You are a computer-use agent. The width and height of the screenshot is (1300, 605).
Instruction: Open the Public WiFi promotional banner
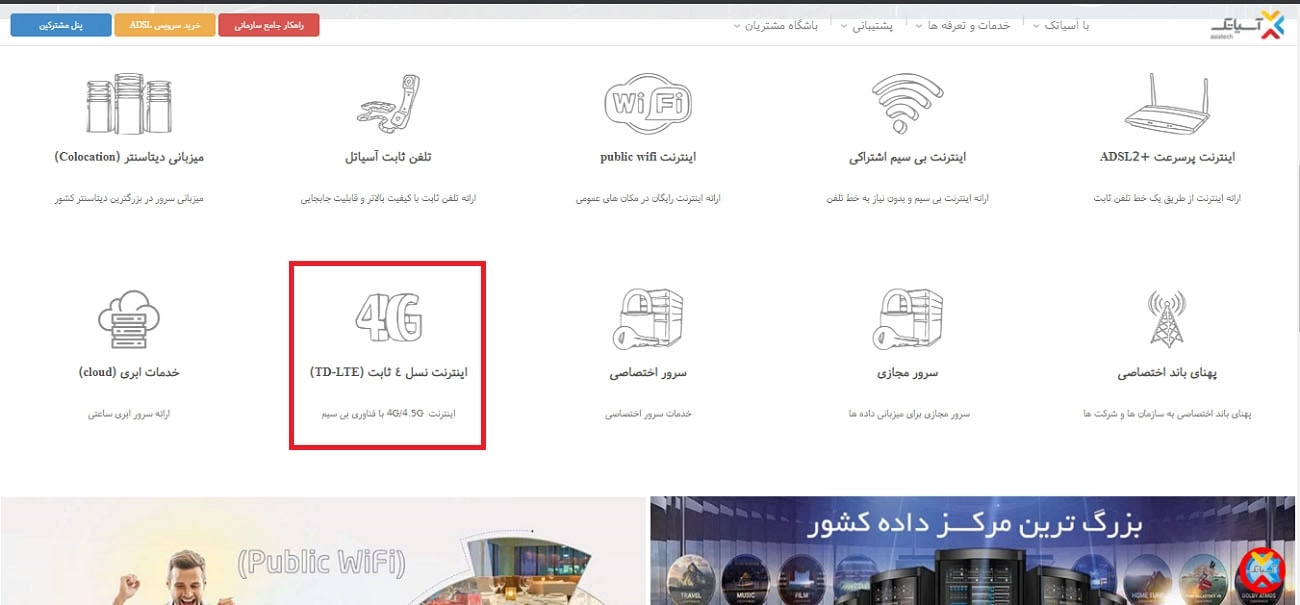coord(320,548)
